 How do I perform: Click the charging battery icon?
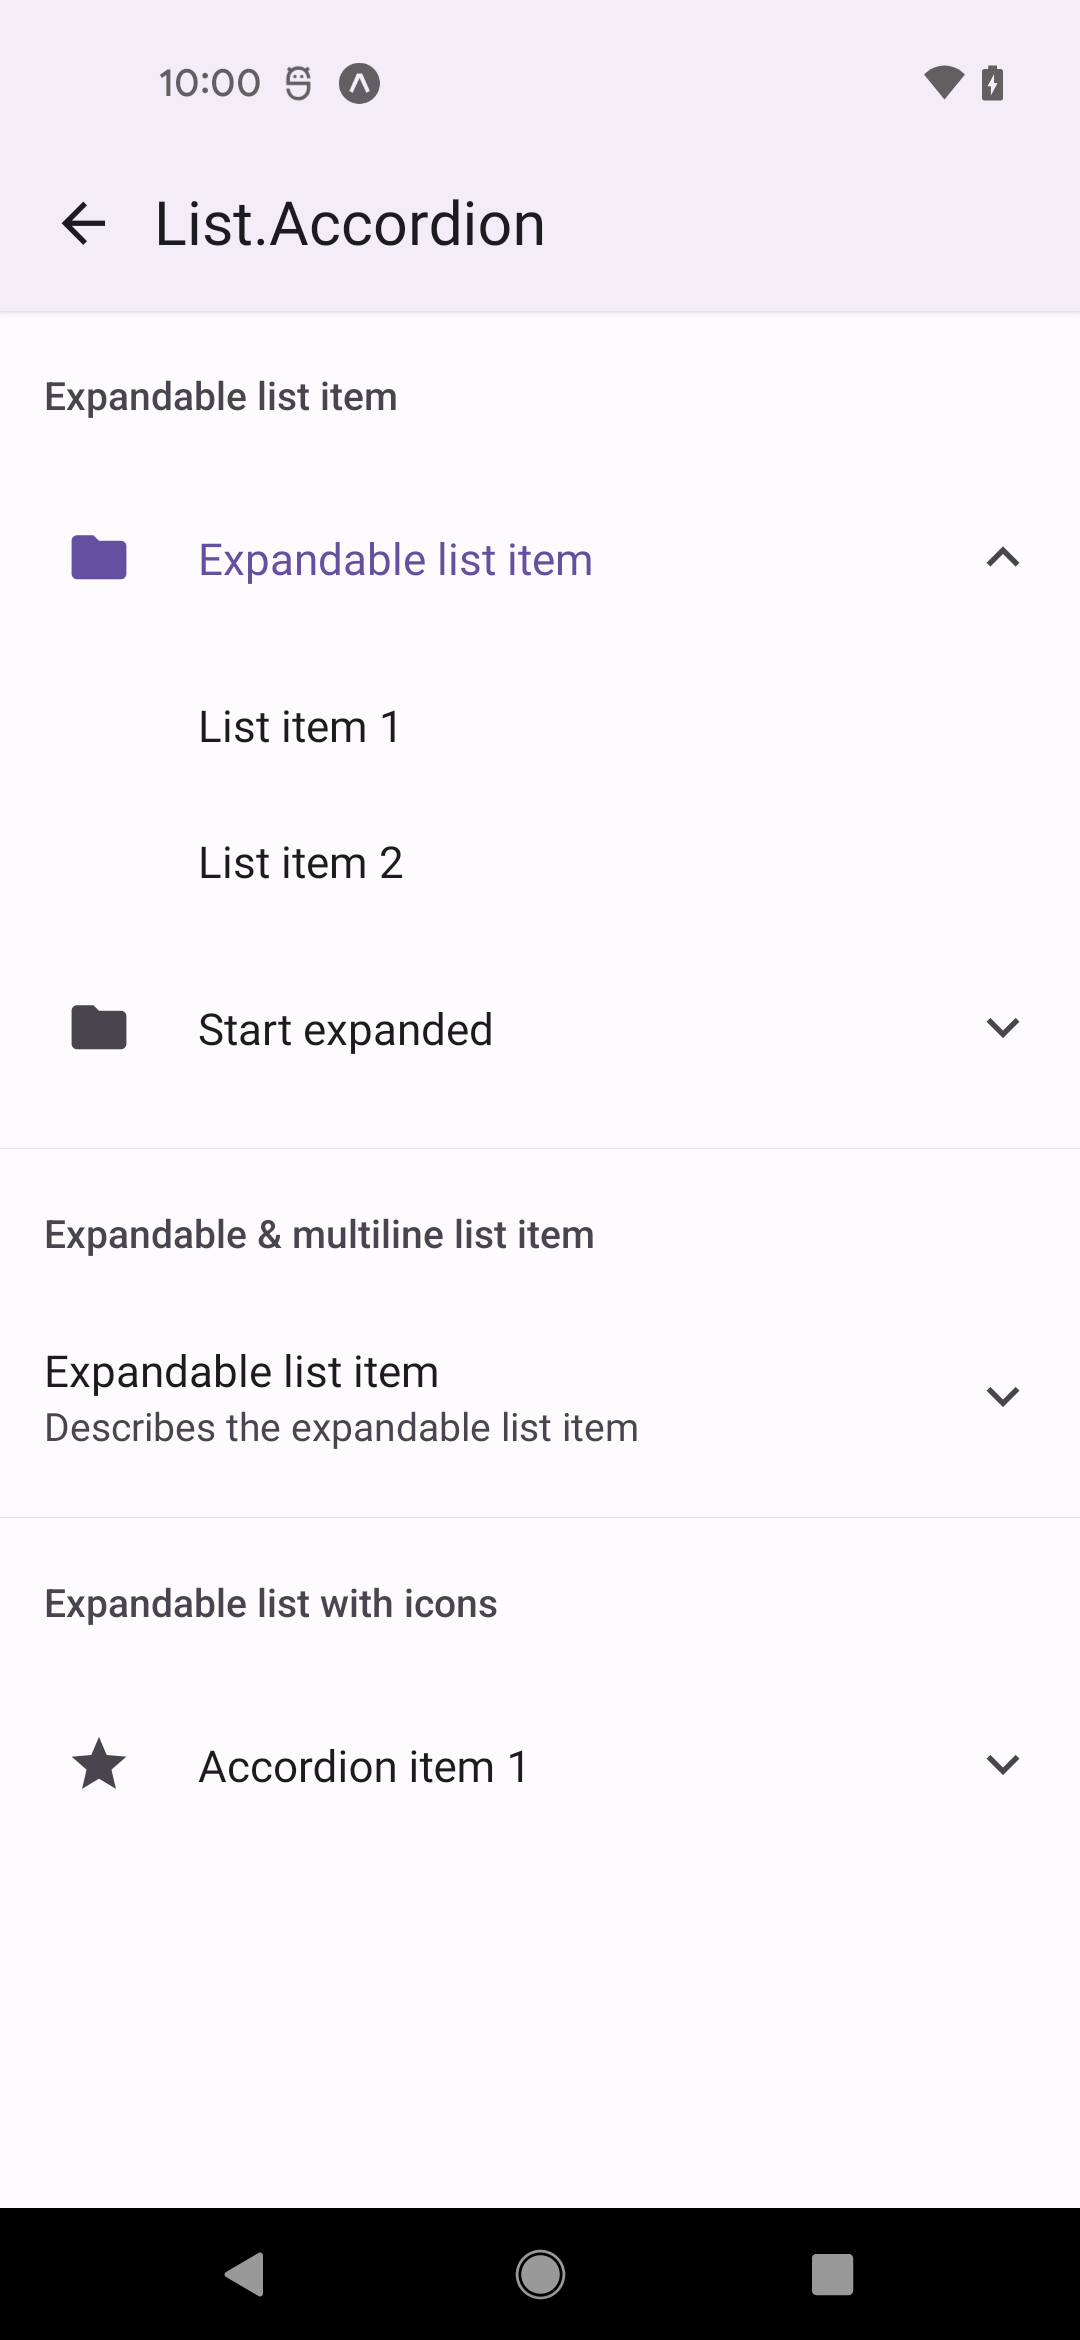pyautogui.click(x=991, y=83)
